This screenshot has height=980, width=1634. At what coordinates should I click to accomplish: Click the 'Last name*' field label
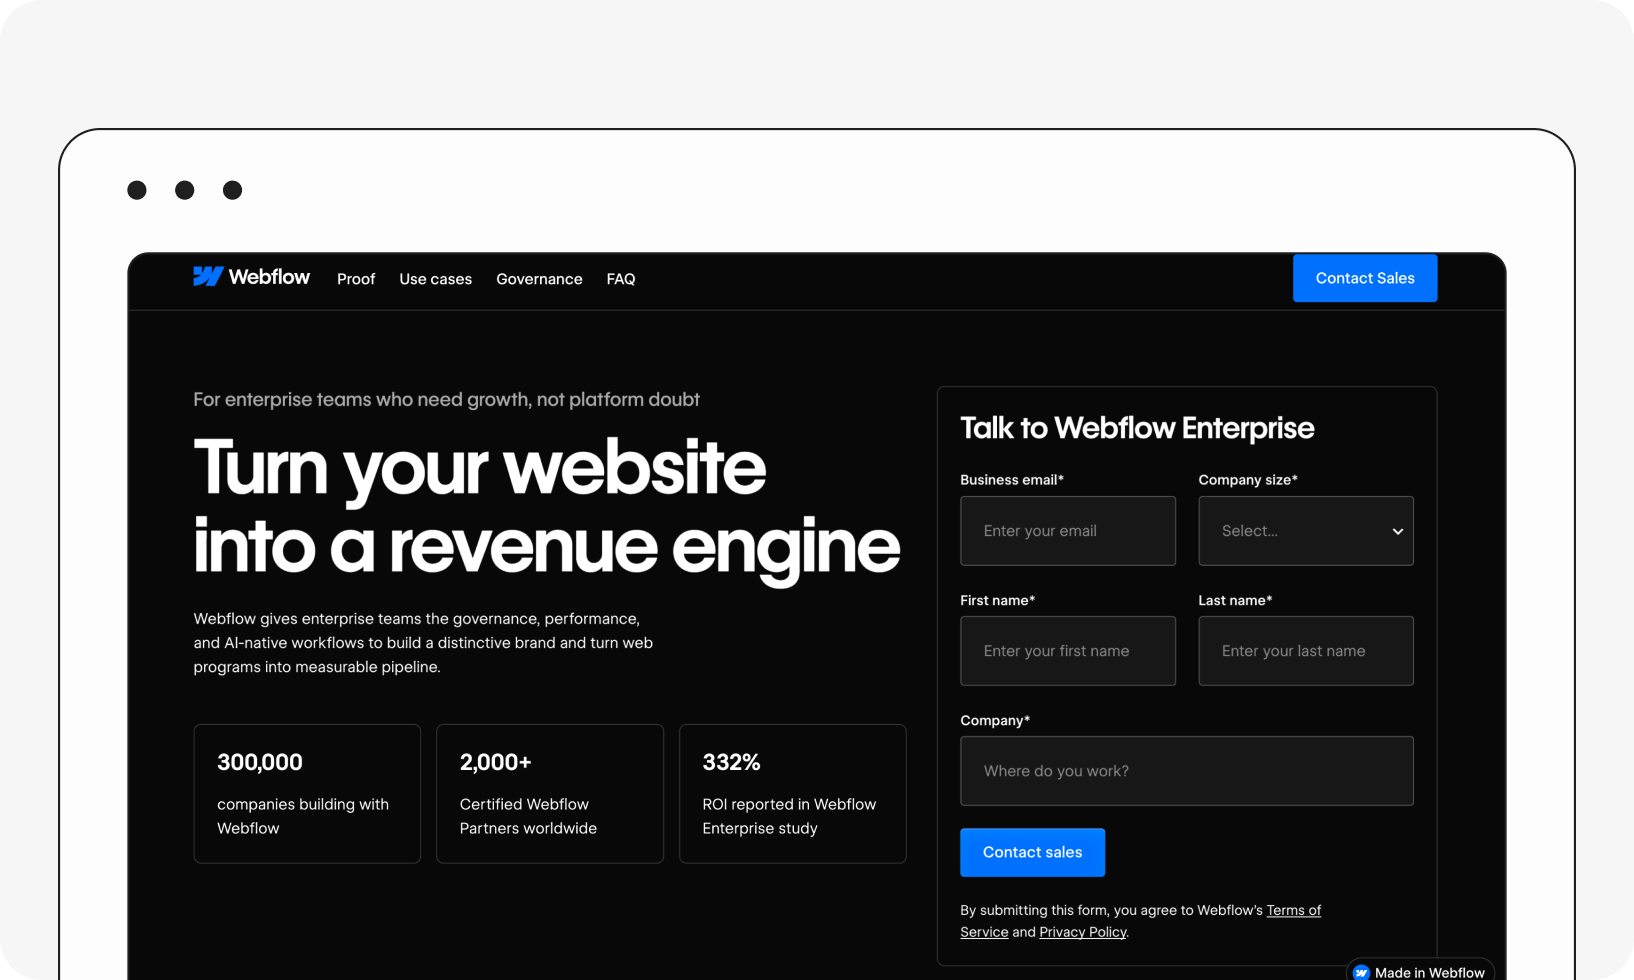[1235, 600]
